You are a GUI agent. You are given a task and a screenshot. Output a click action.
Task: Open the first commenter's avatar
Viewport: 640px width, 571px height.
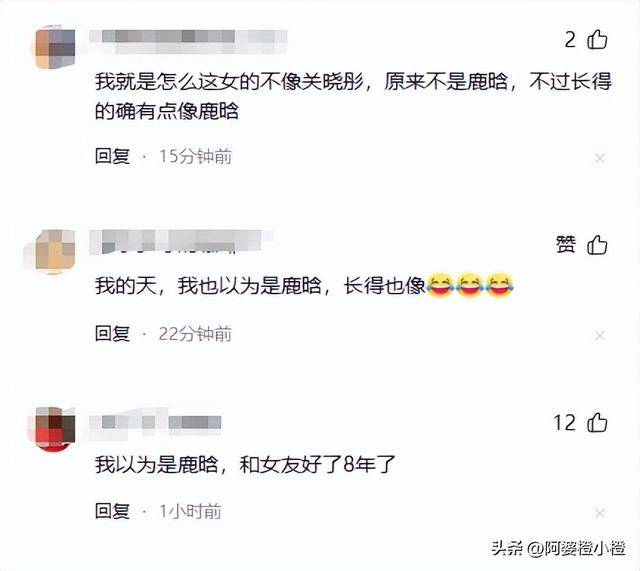point(55,48)
